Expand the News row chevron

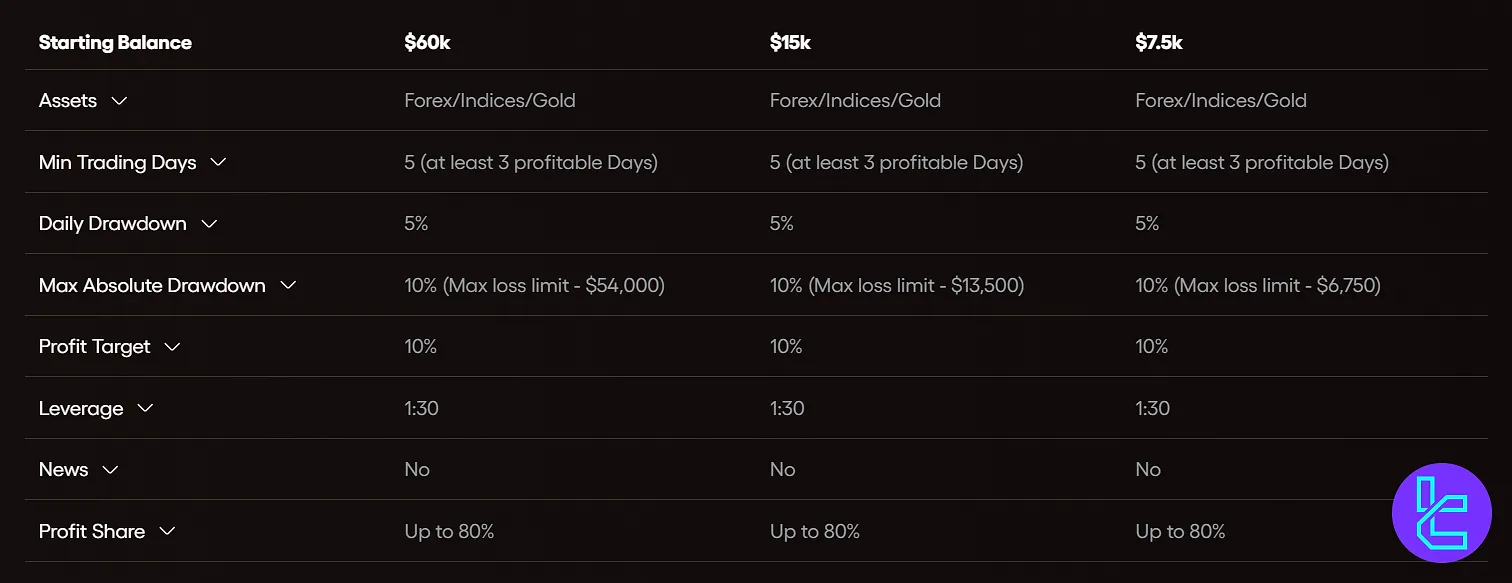[110, 470]
